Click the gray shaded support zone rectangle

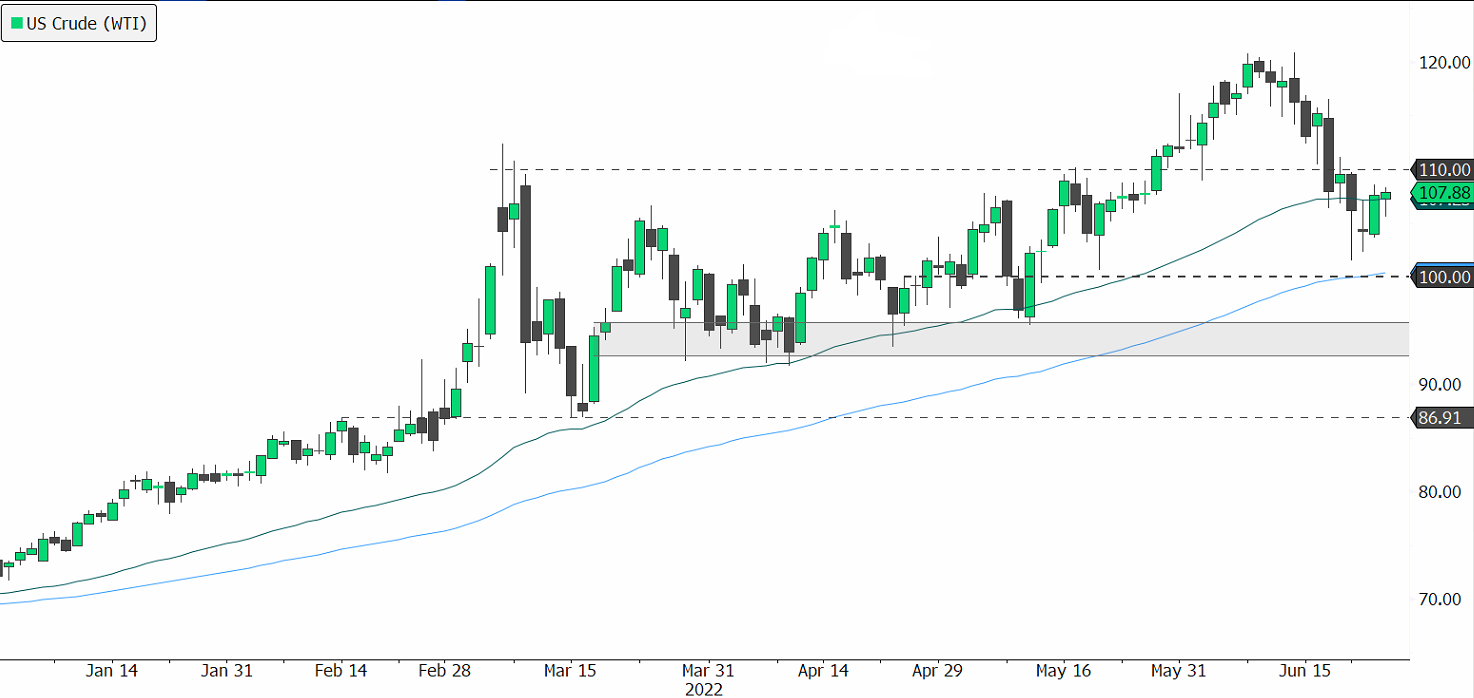click(x=1000, y=339)
